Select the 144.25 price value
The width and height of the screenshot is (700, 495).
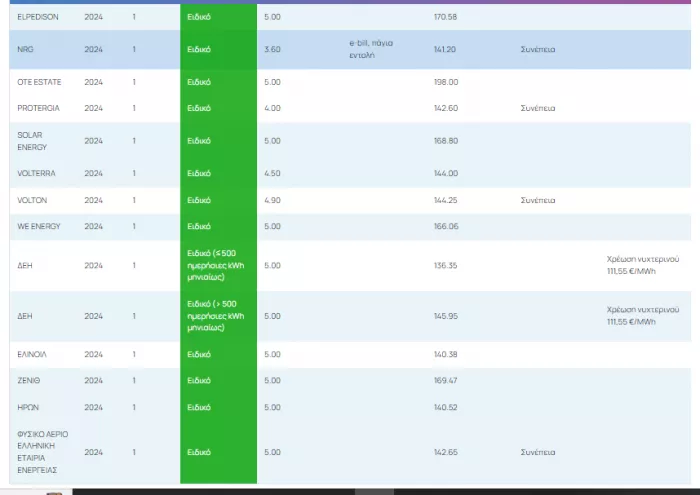coord(446,200)
